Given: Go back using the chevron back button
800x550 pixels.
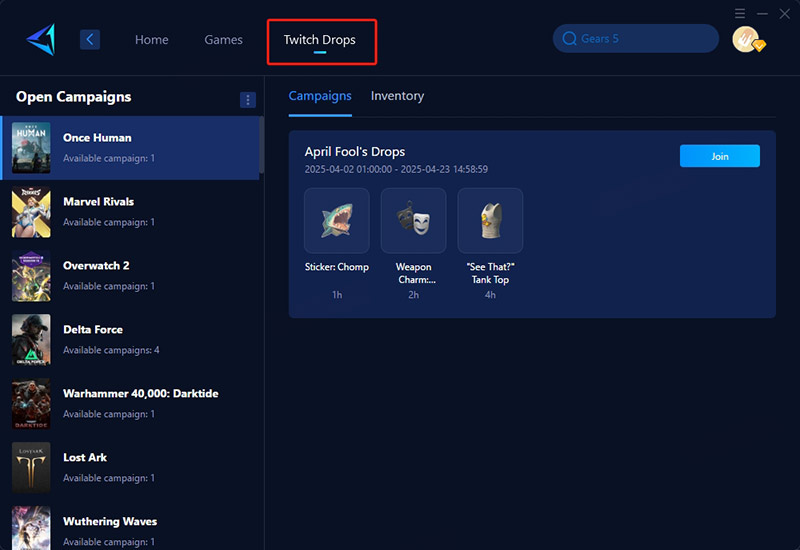Looking at the screenshot, I should (x=90, y=39).
